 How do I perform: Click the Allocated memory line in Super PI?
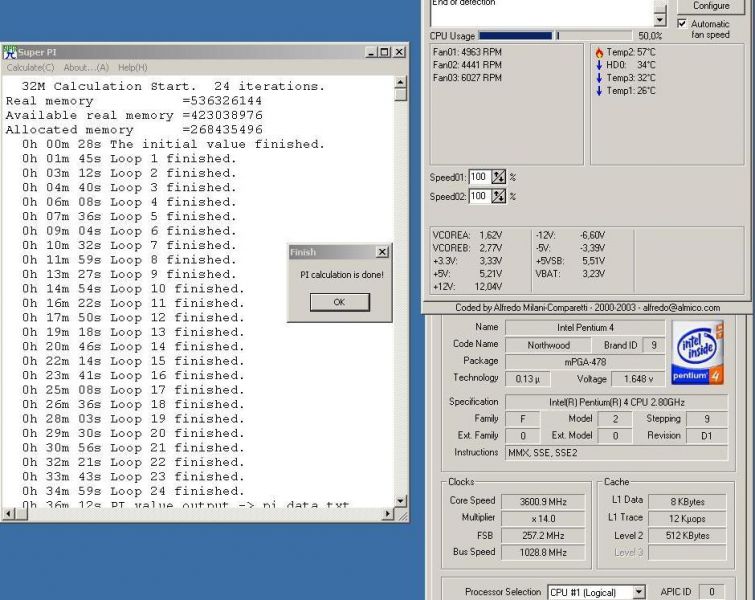[134, 130]
